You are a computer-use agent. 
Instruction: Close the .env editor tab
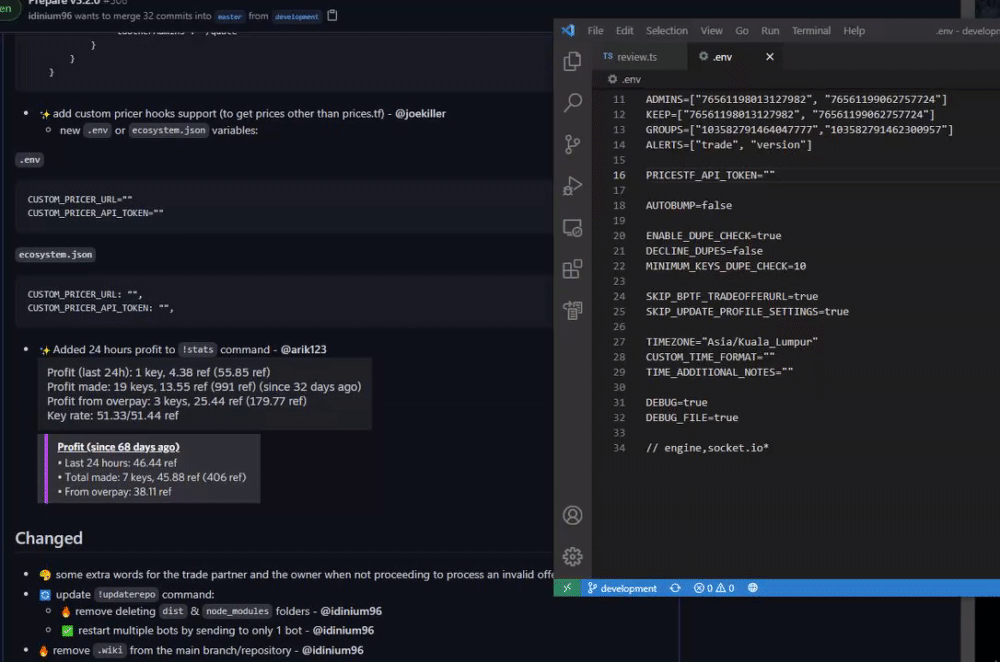[x=770, y=57]
